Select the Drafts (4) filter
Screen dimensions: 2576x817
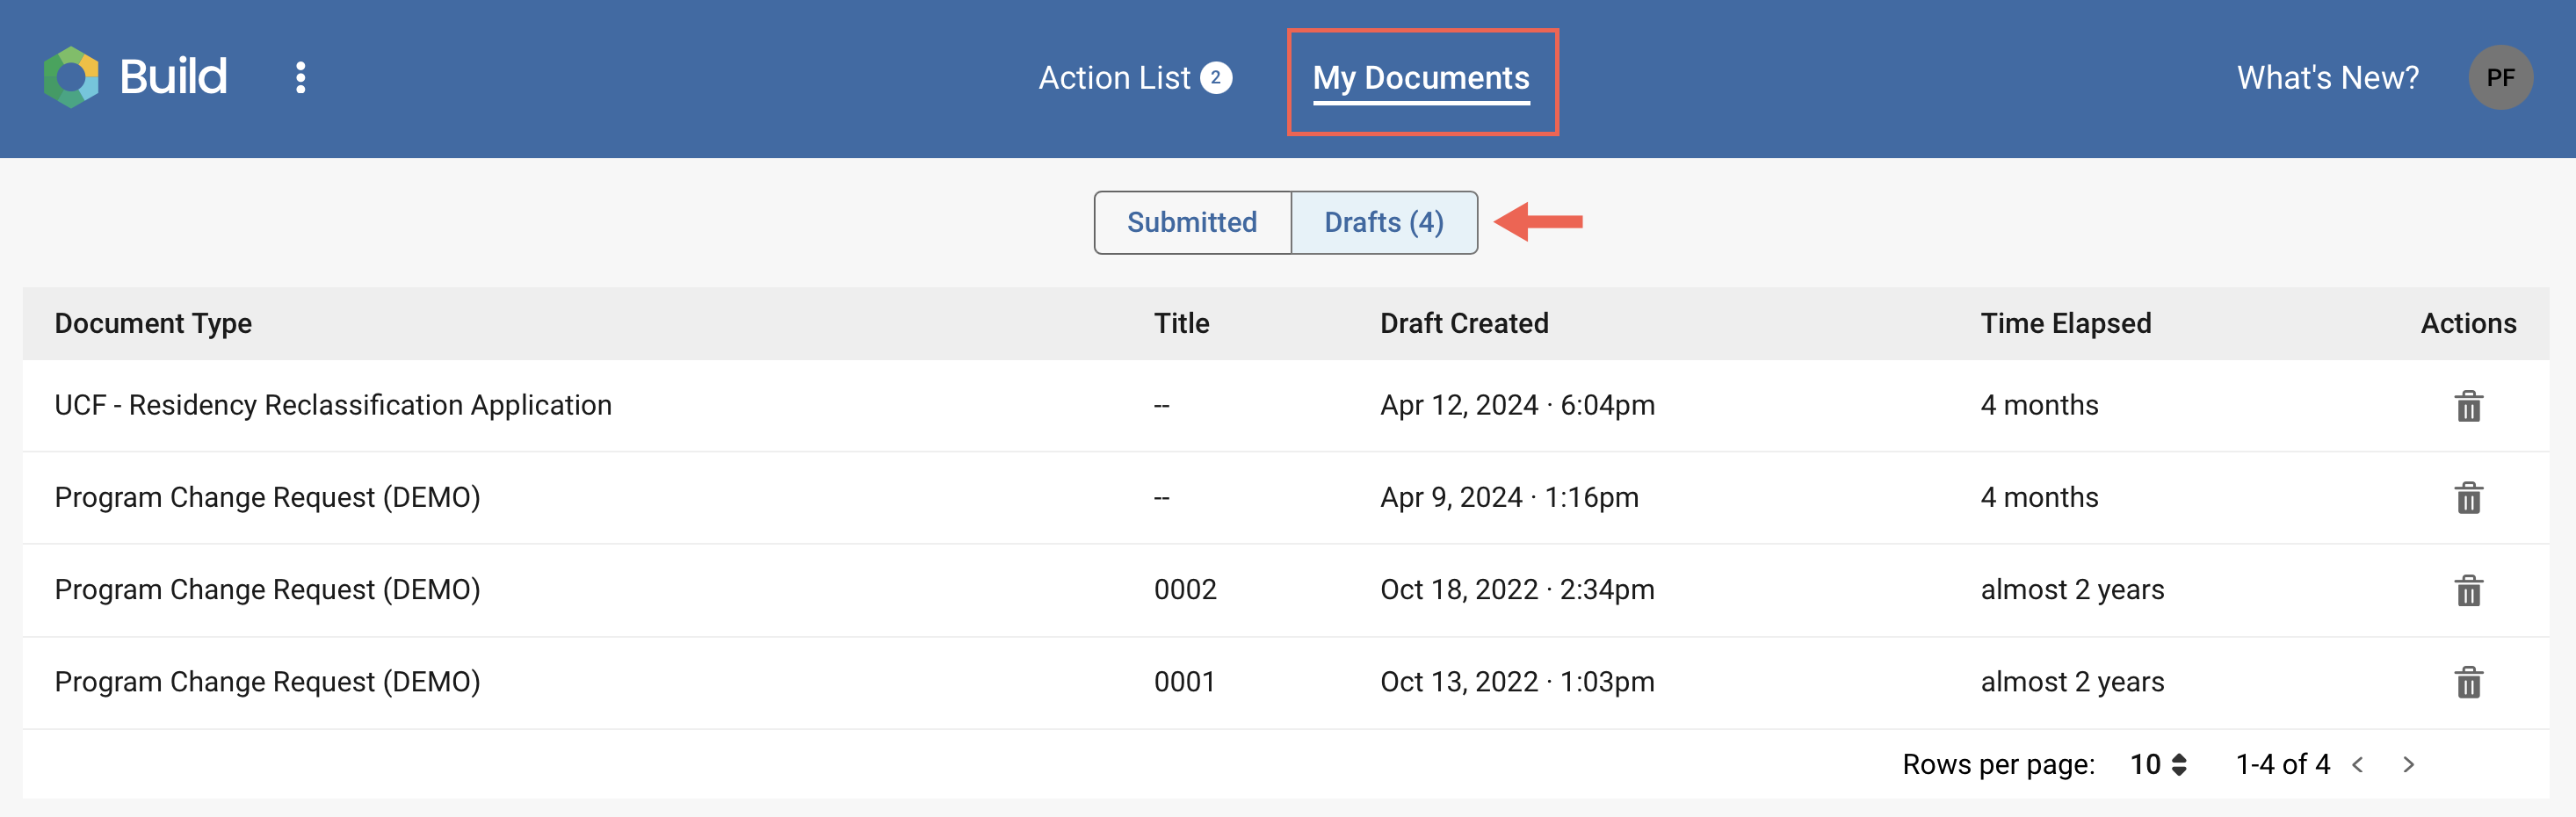point(1383,222)
